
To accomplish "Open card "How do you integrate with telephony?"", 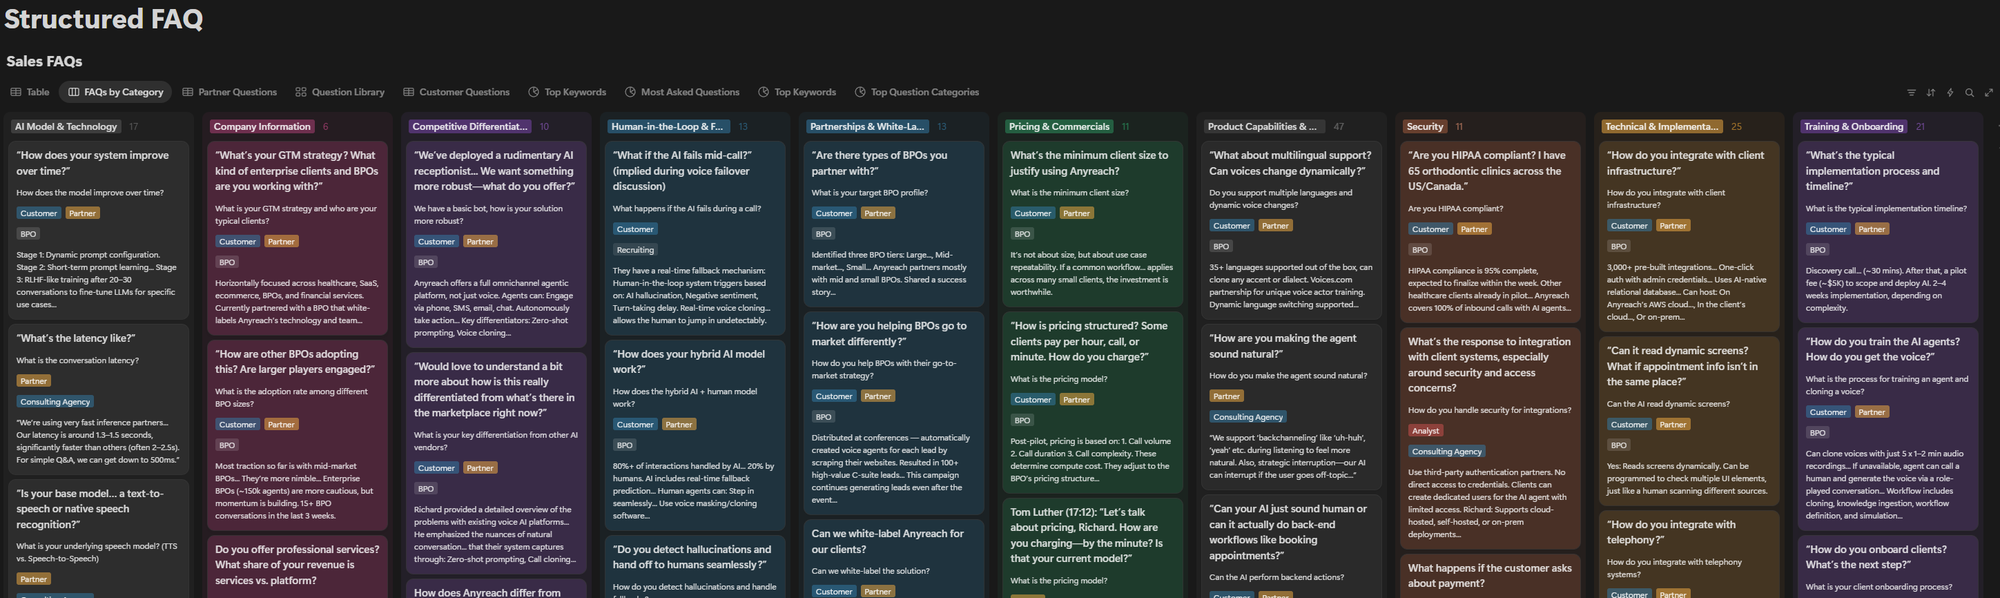I will click(x=1690, y=555).
